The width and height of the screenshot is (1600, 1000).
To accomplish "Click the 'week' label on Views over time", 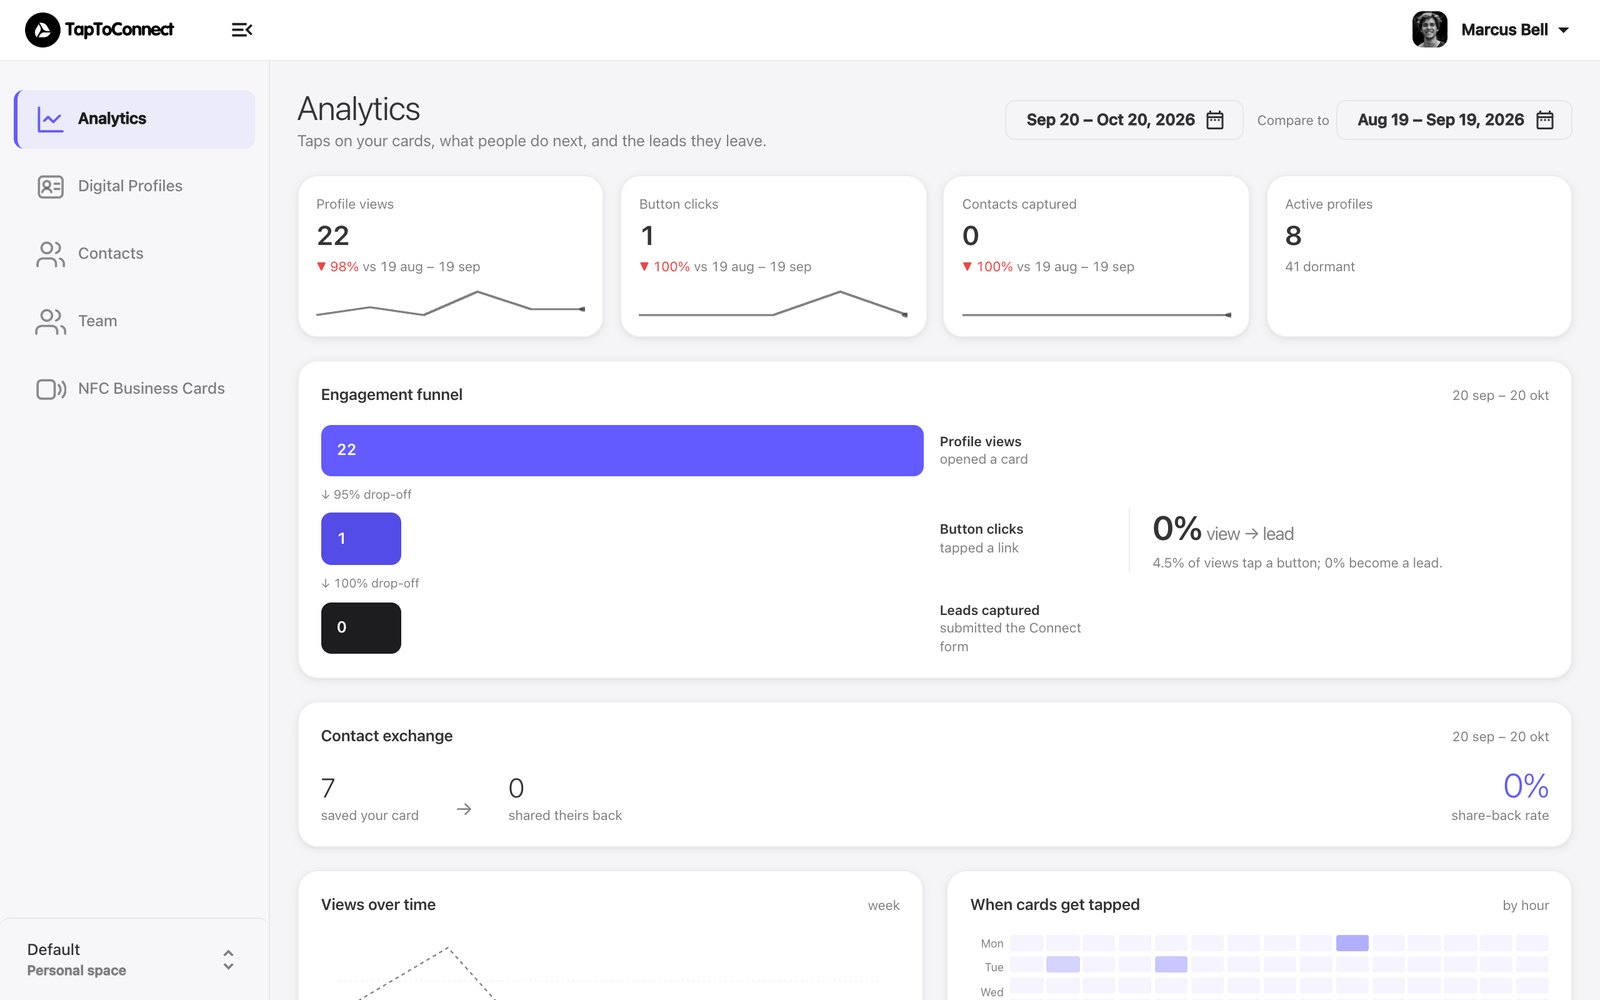I will point(884,906).
